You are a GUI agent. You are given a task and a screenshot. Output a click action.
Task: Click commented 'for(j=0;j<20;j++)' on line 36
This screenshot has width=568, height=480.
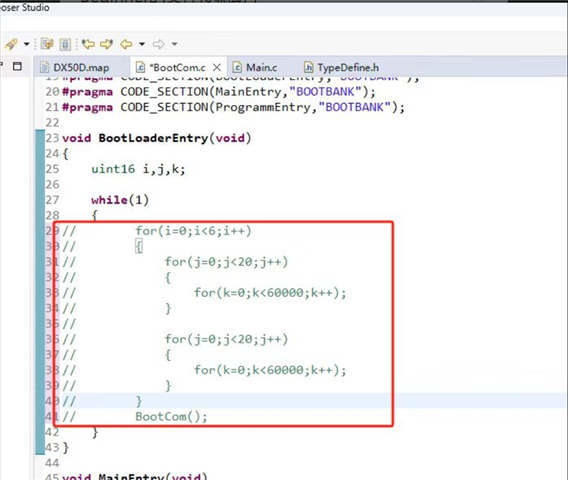(226, 339)
